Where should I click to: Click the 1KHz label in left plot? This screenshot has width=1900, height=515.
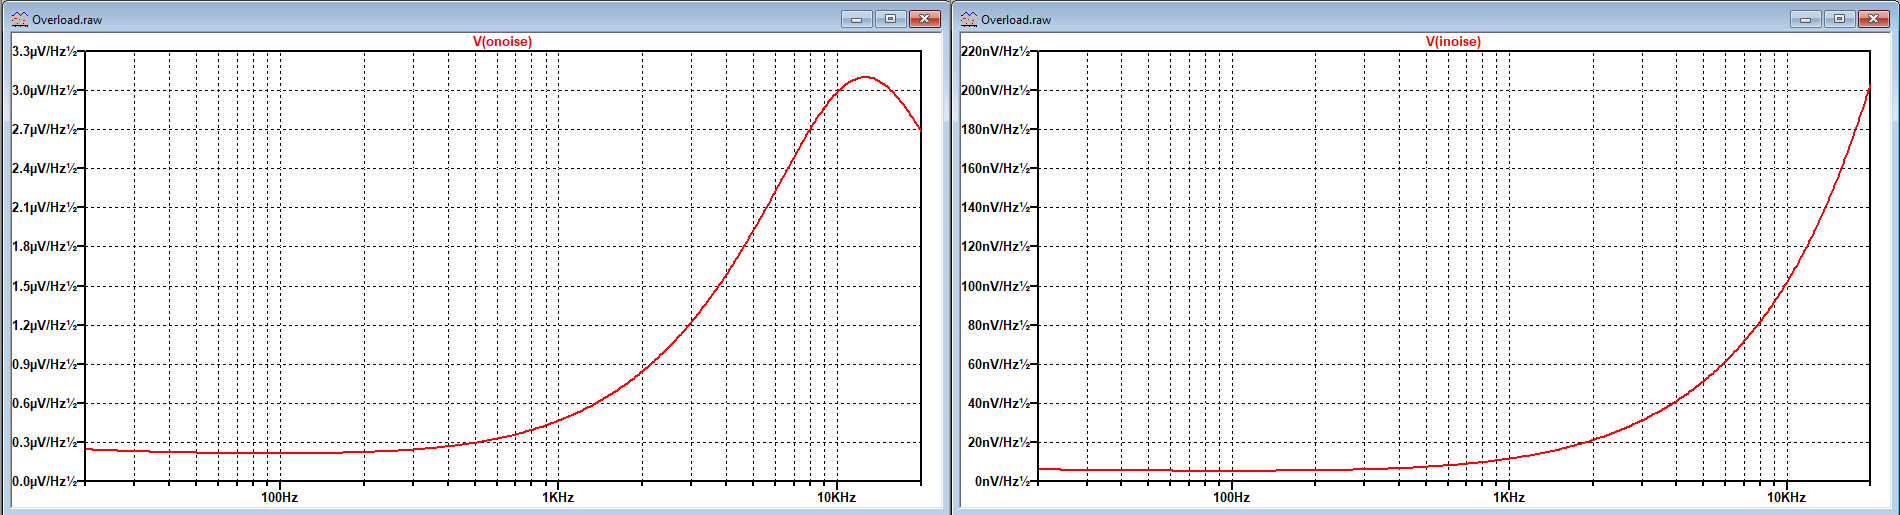tap(558, 497)
